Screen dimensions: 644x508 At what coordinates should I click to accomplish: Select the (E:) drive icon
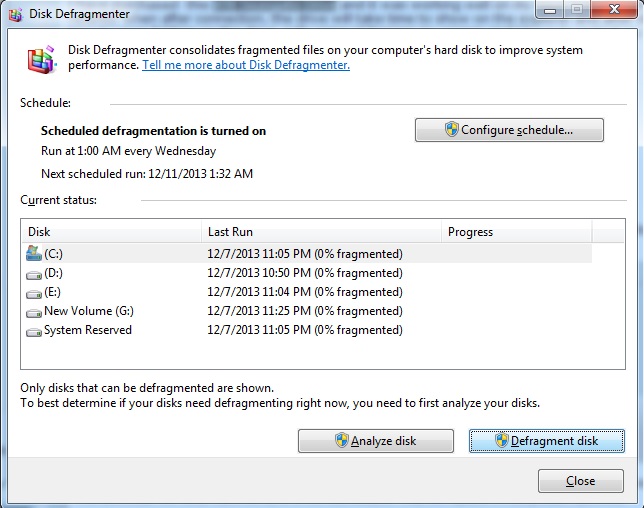point(34,292)
